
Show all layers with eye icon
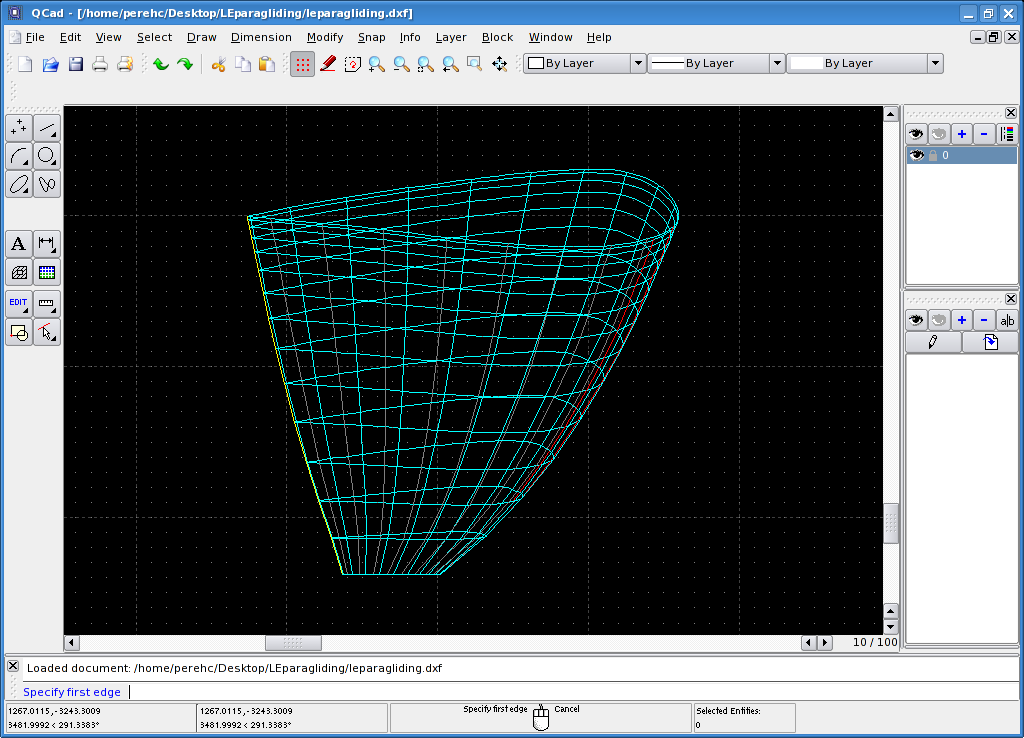916,134
